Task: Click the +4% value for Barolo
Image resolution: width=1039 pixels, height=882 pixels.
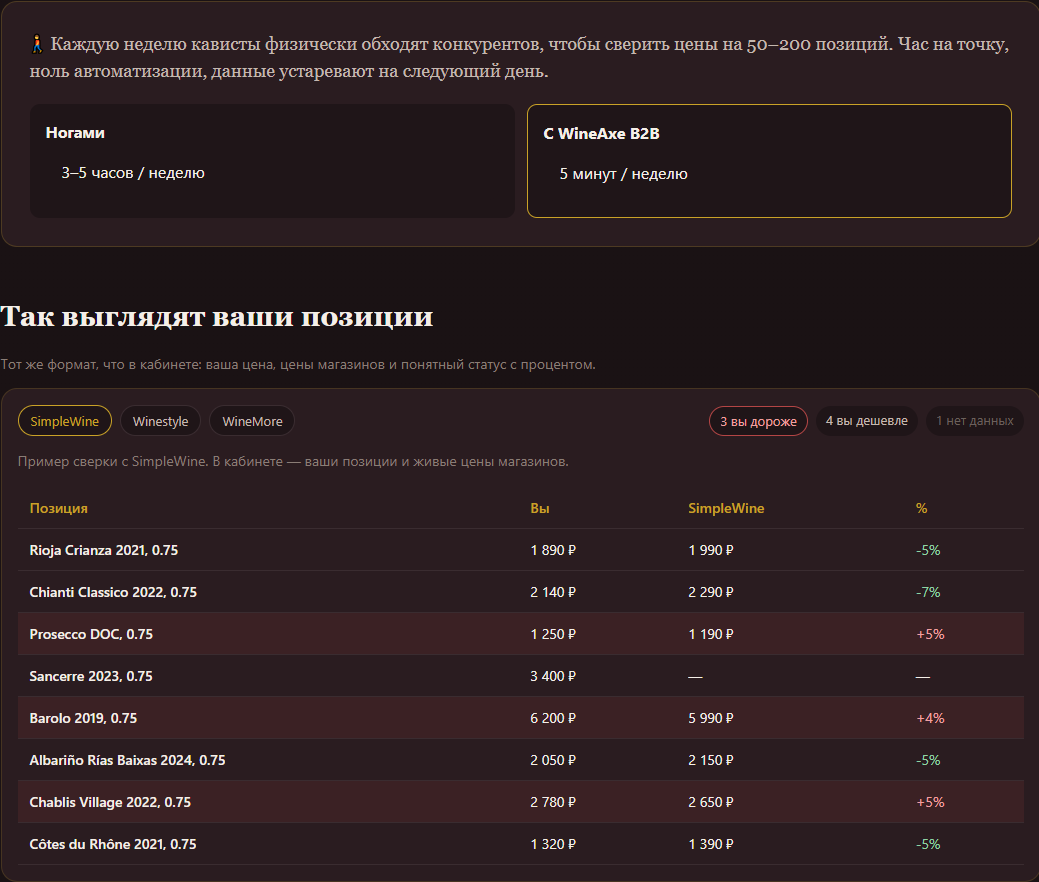Action: click(x=930, y=718)
